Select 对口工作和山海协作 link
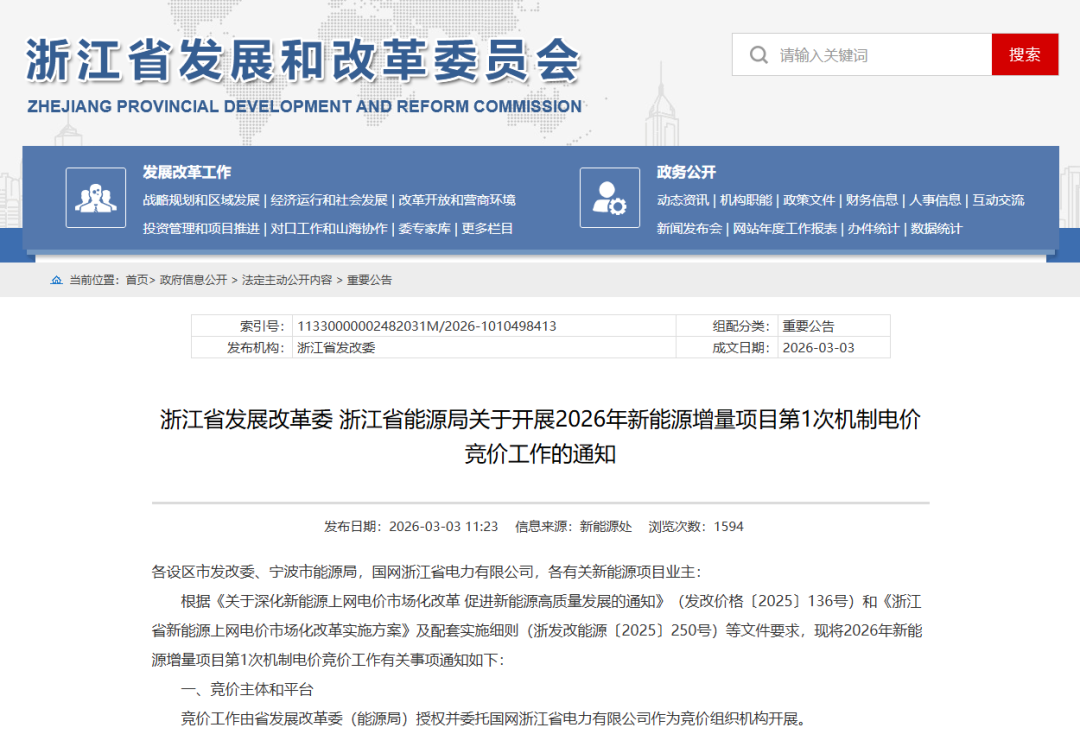 329,229
